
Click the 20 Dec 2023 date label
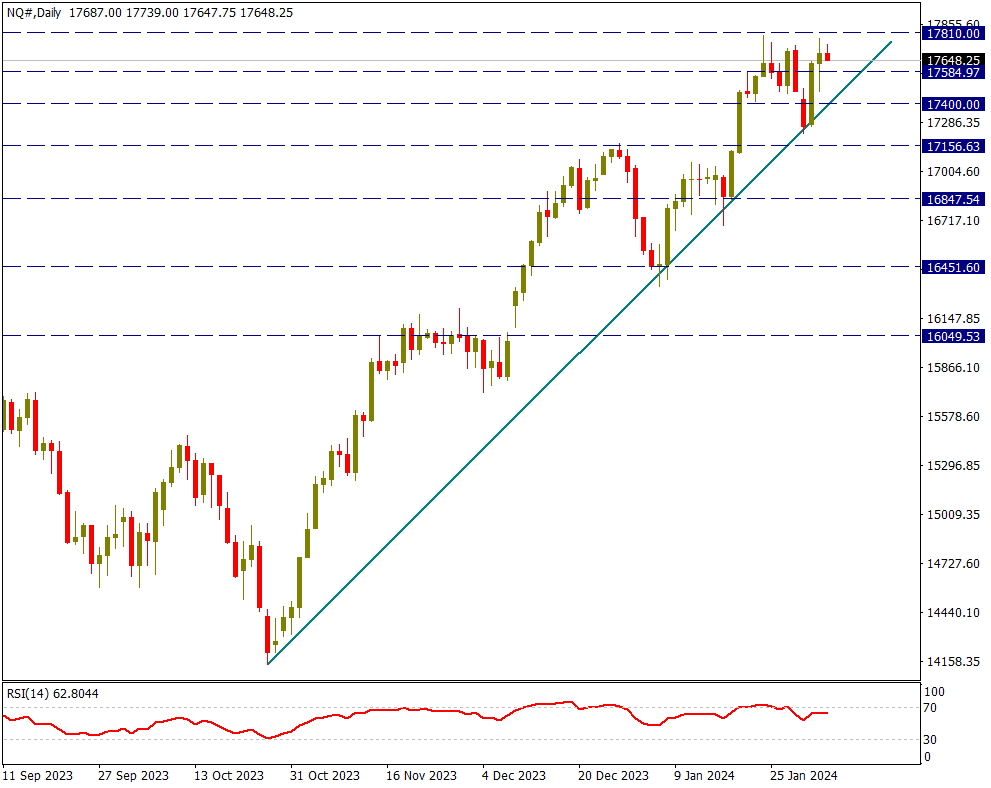pos(613,775)
